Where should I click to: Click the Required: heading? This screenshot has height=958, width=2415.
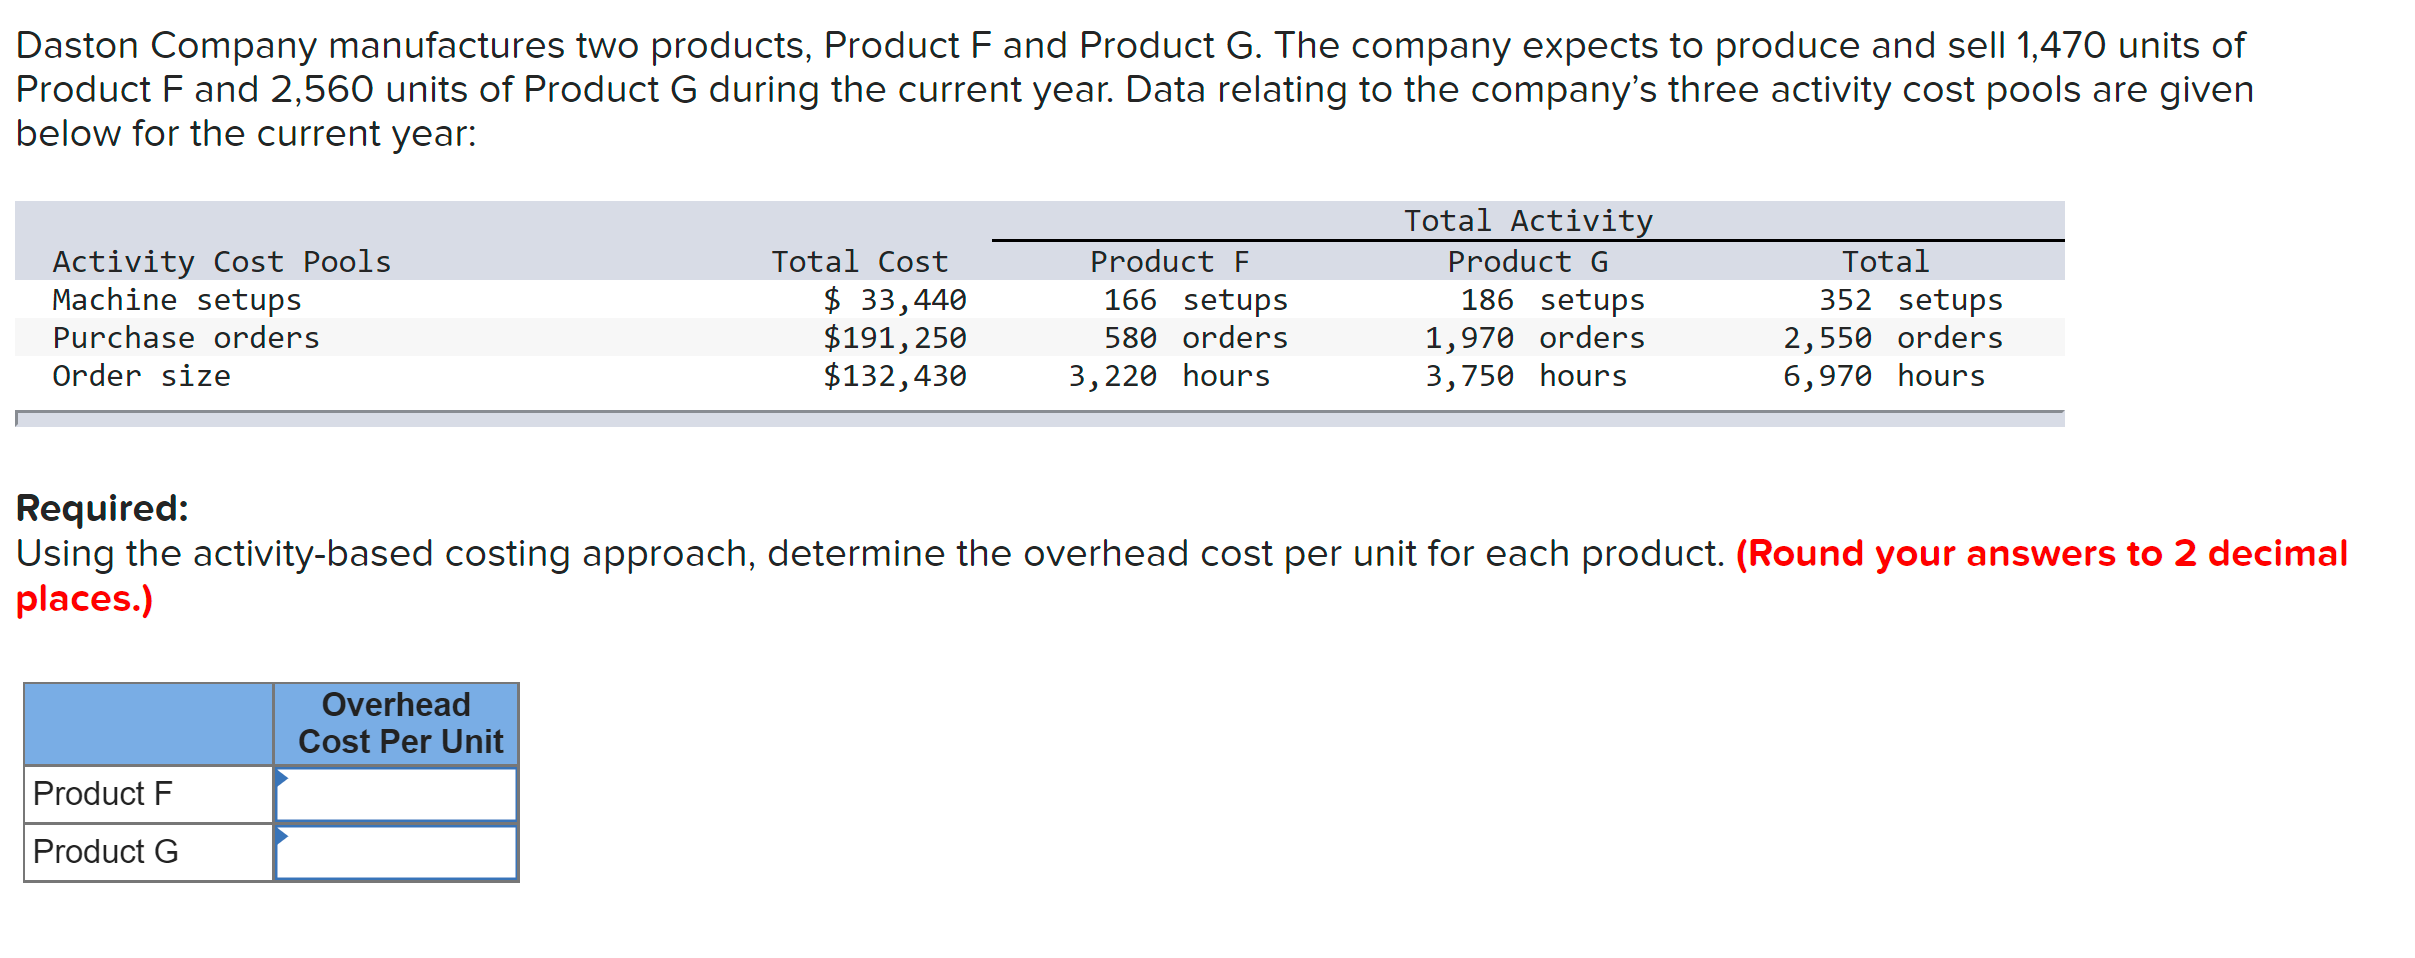[102, 508]
